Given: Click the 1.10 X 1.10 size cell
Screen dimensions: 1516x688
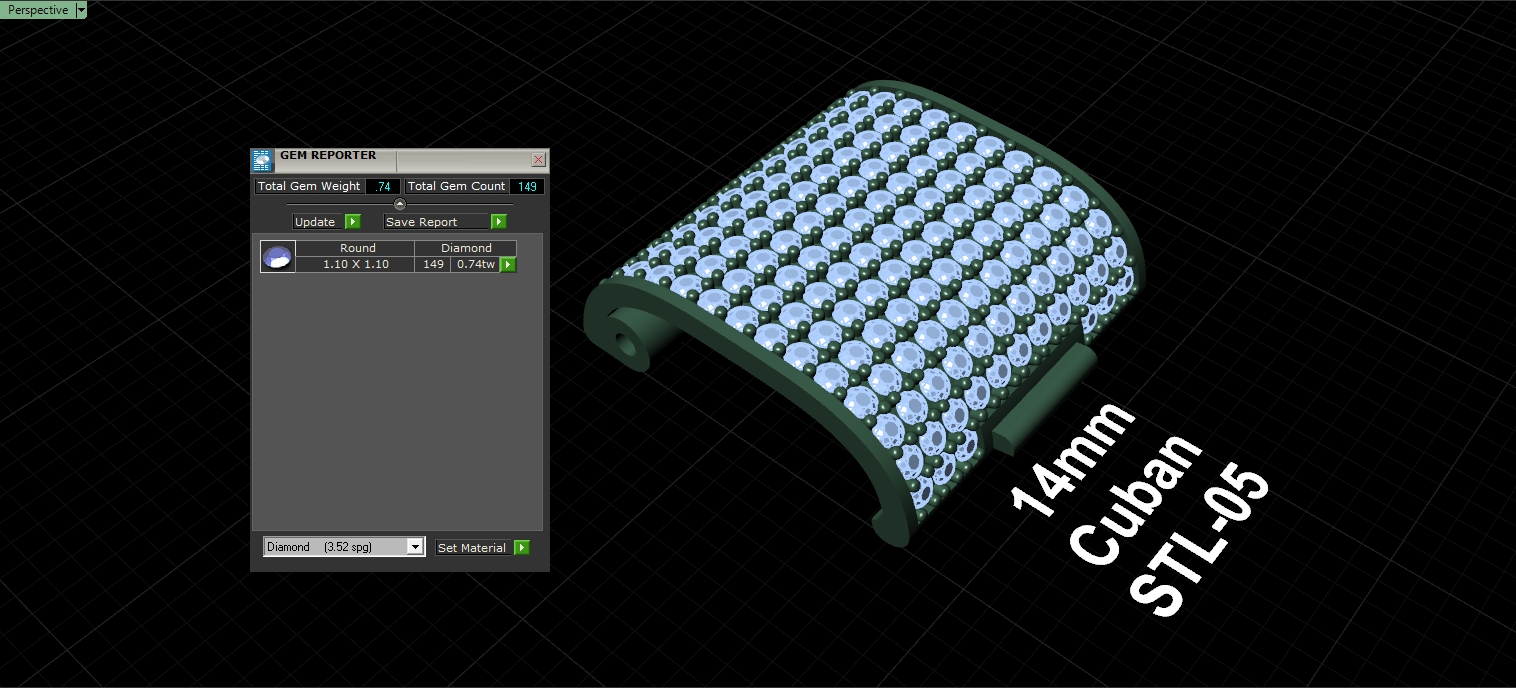Looking at the screenshot, I should point(357,264).
